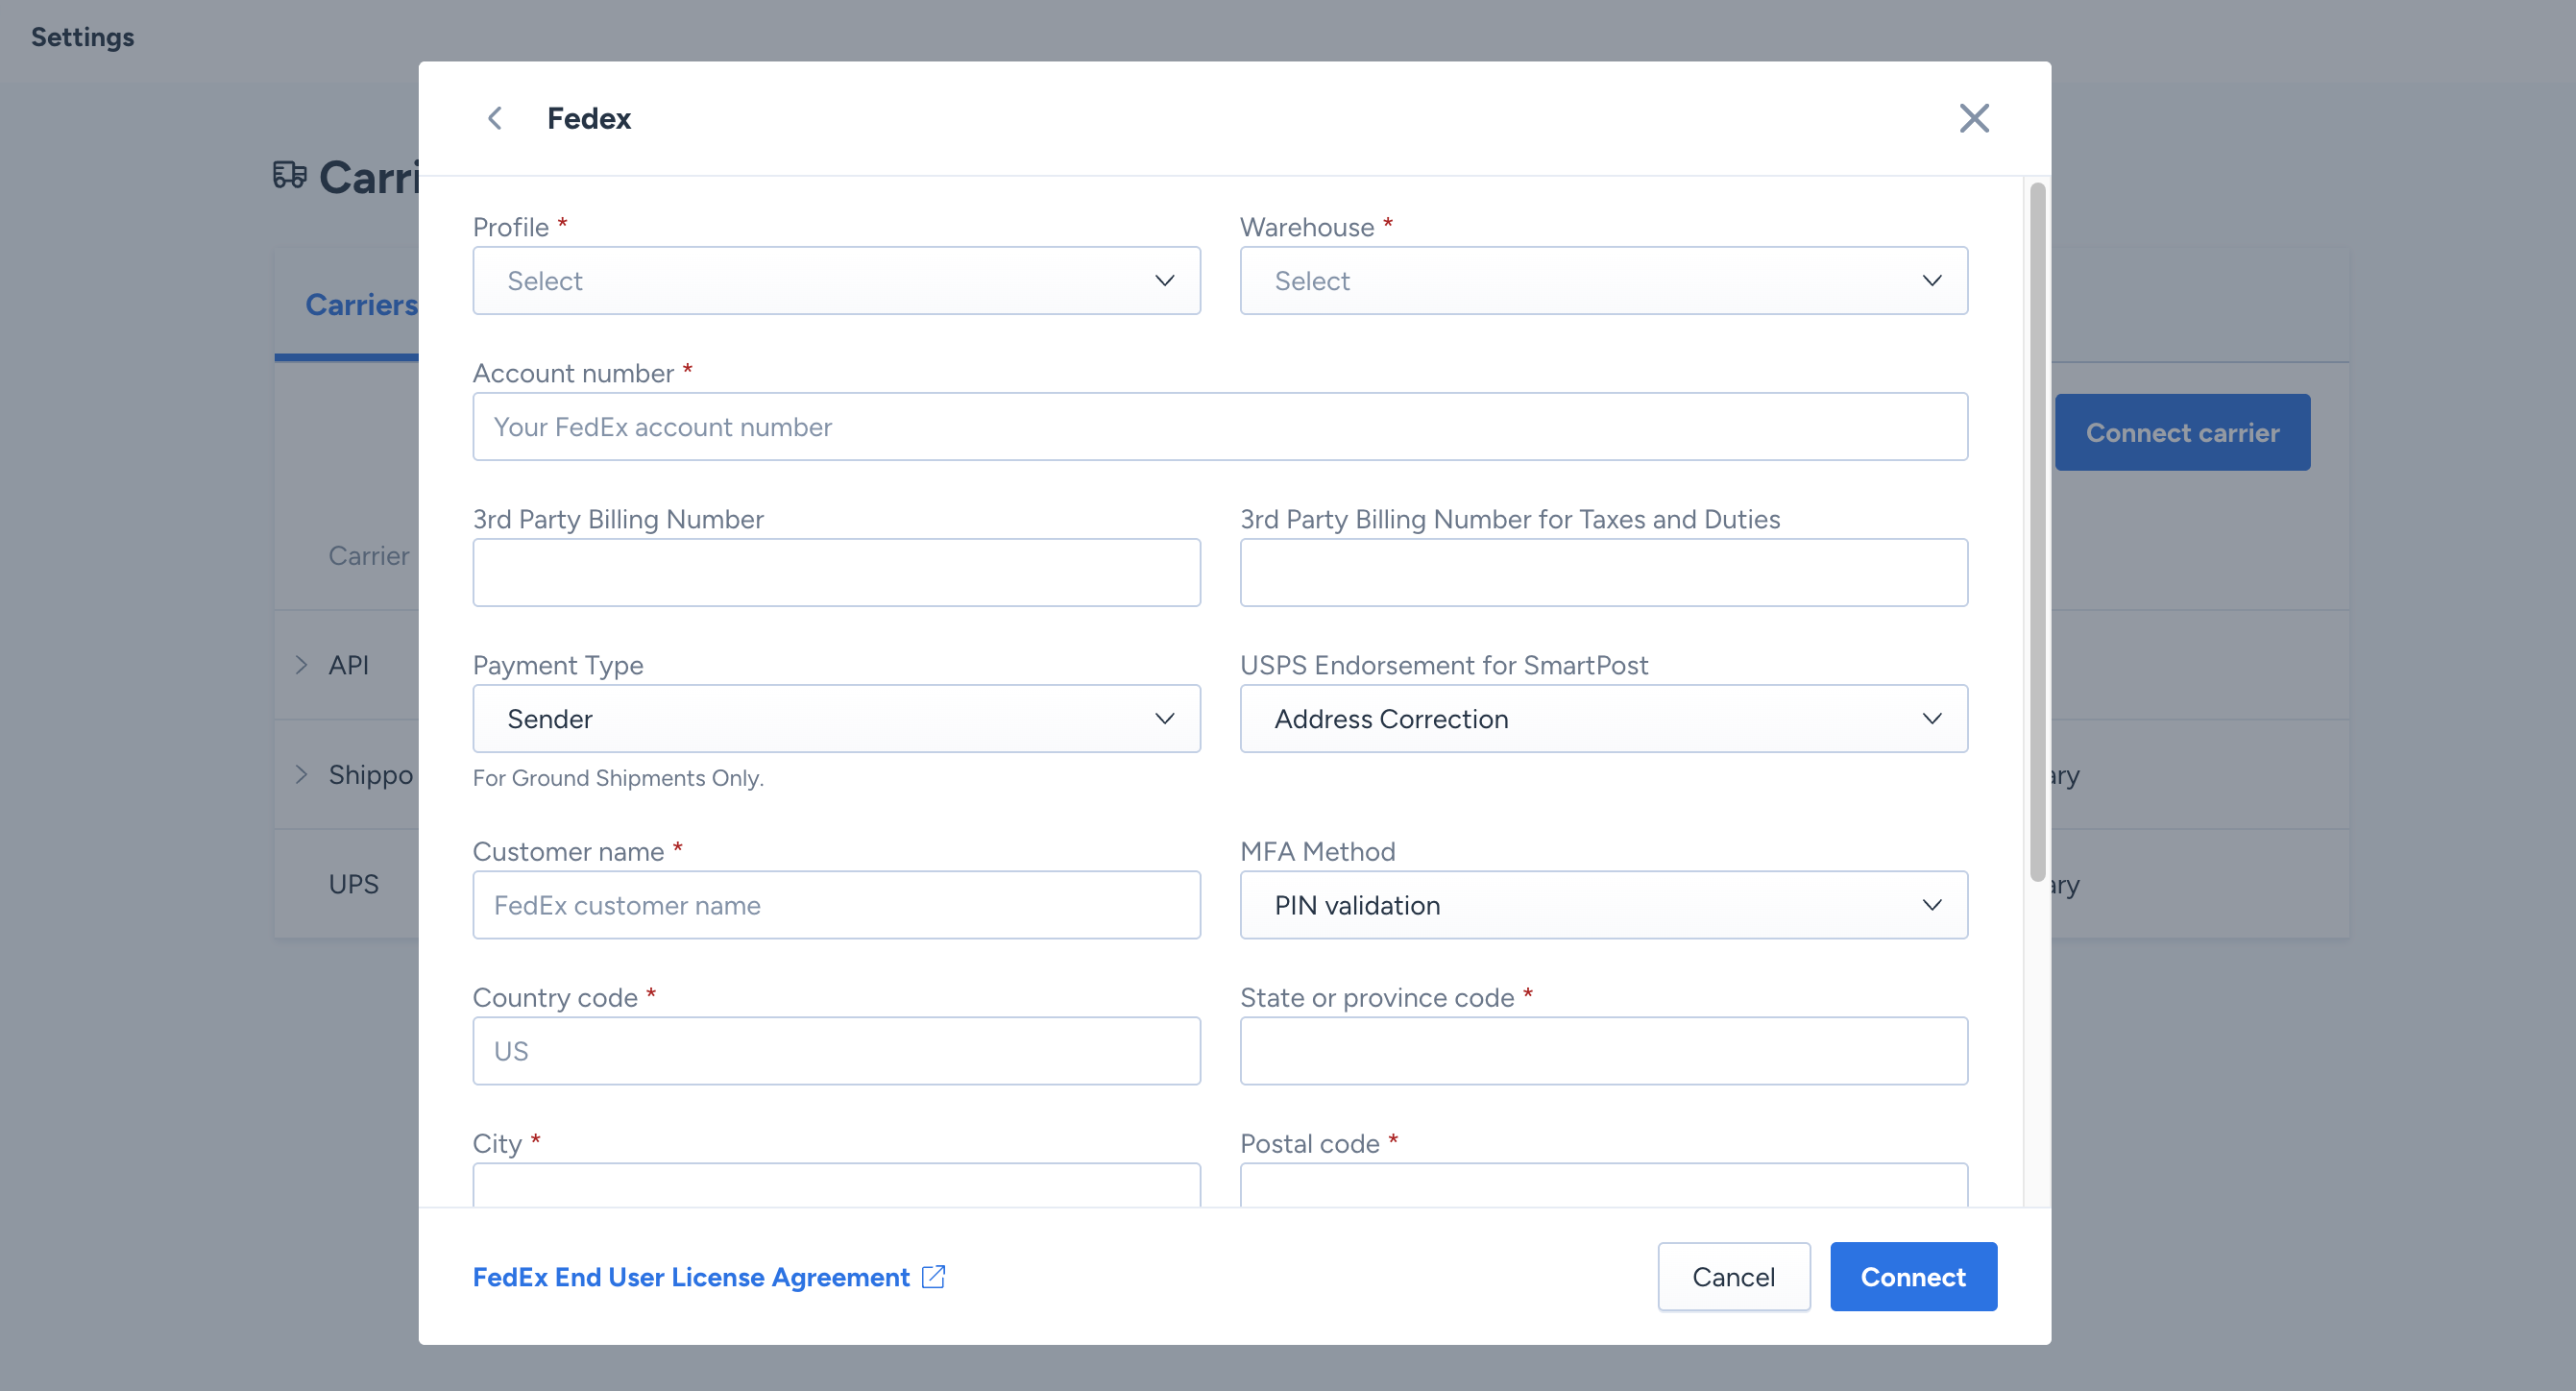Click the Carrier column header
Image resolution: width=2576 pixels, height=1391 pixels.
(368, 556)
